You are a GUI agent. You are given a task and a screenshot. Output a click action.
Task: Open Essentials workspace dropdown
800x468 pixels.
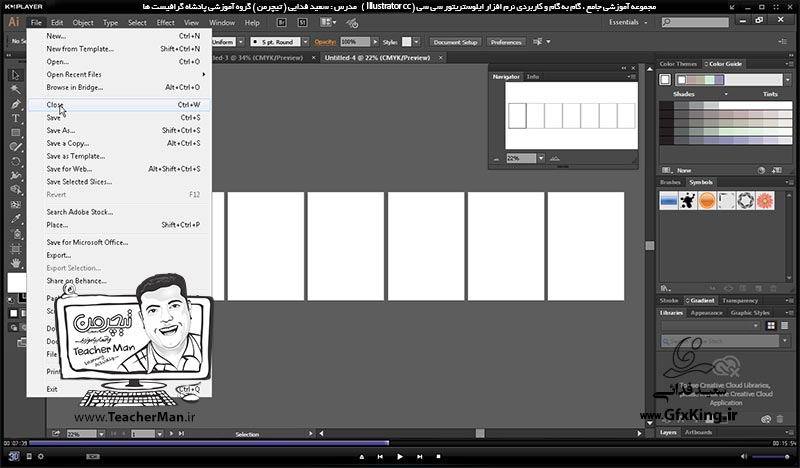point(628,22)
